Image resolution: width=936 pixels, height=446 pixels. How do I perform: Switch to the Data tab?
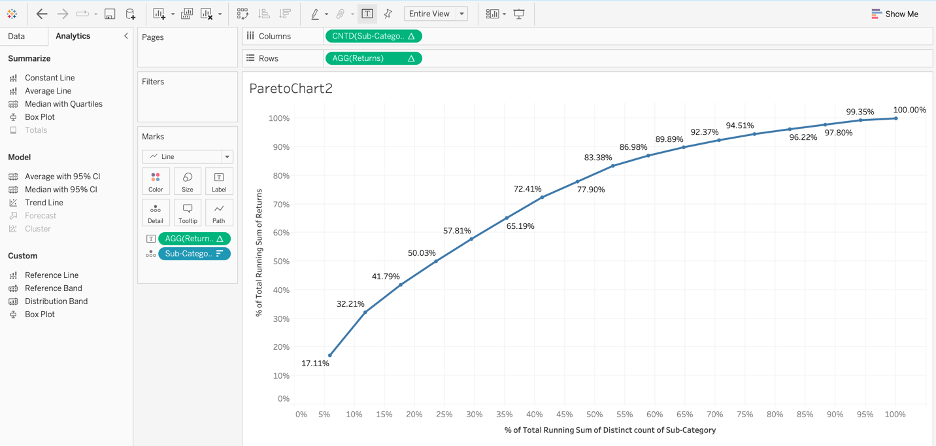pos(16,36)
